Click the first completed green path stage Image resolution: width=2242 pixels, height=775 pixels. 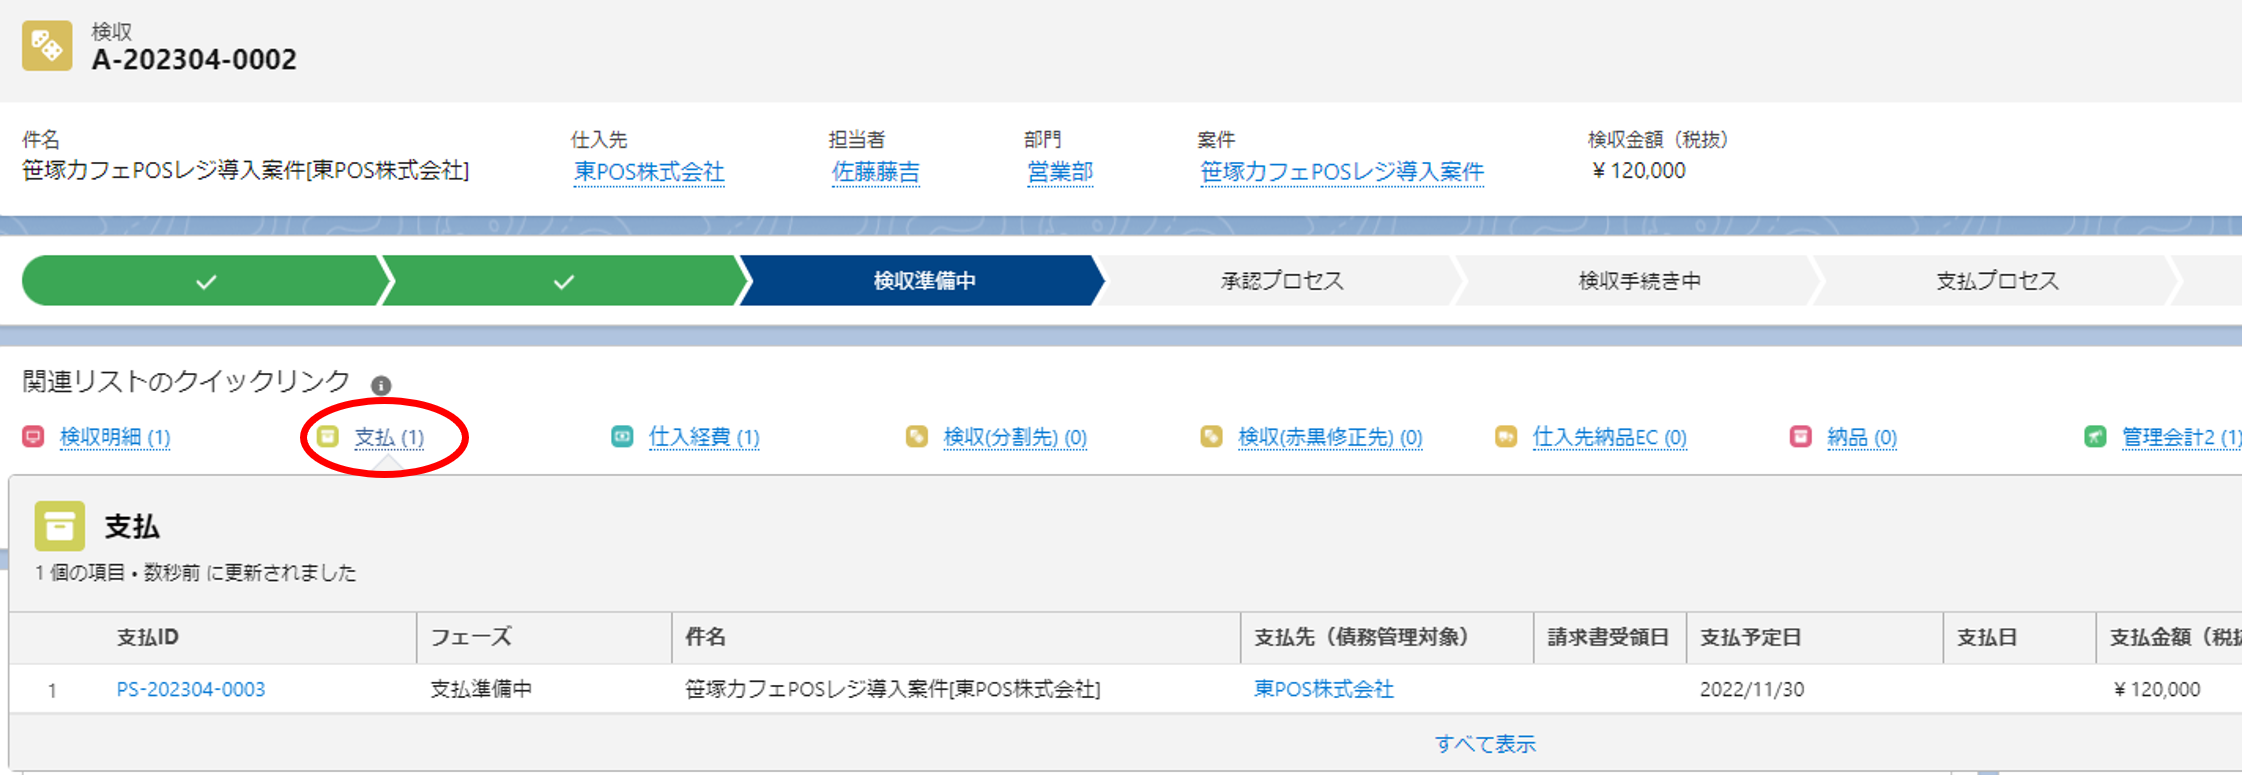[x=205, y=281]
